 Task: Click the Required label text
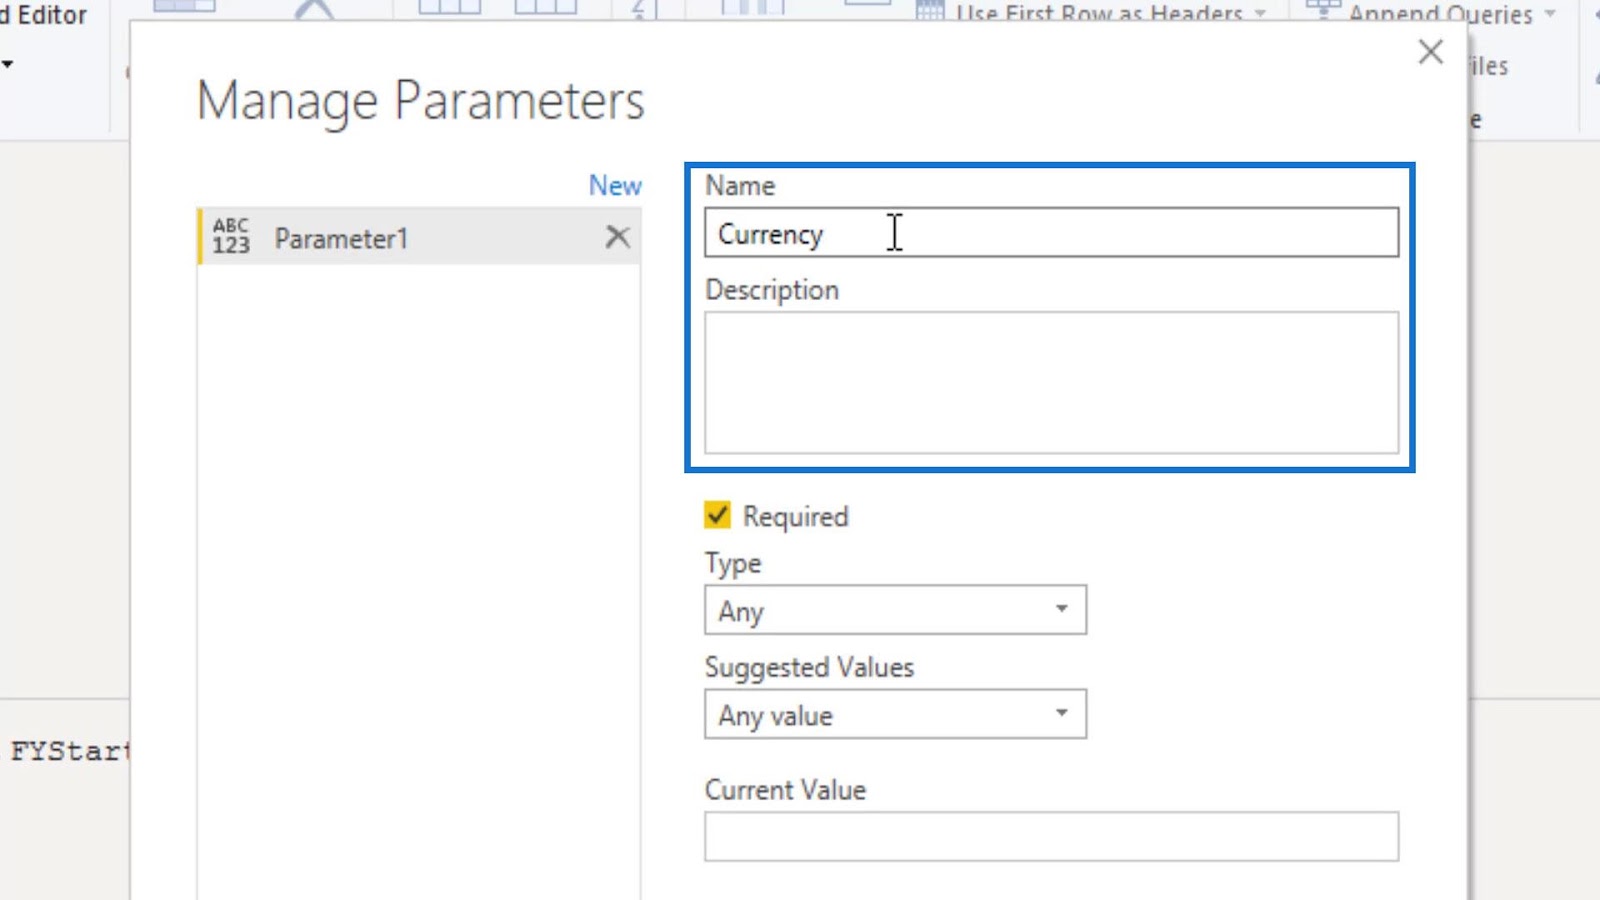point(795,517)
